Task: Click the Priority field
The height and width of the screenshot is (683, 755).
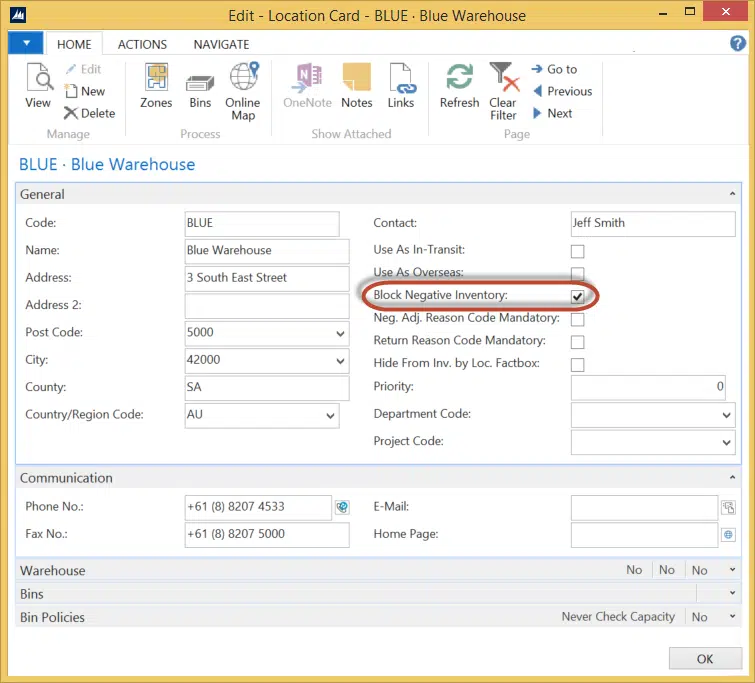Action: (x=648, y=388)
